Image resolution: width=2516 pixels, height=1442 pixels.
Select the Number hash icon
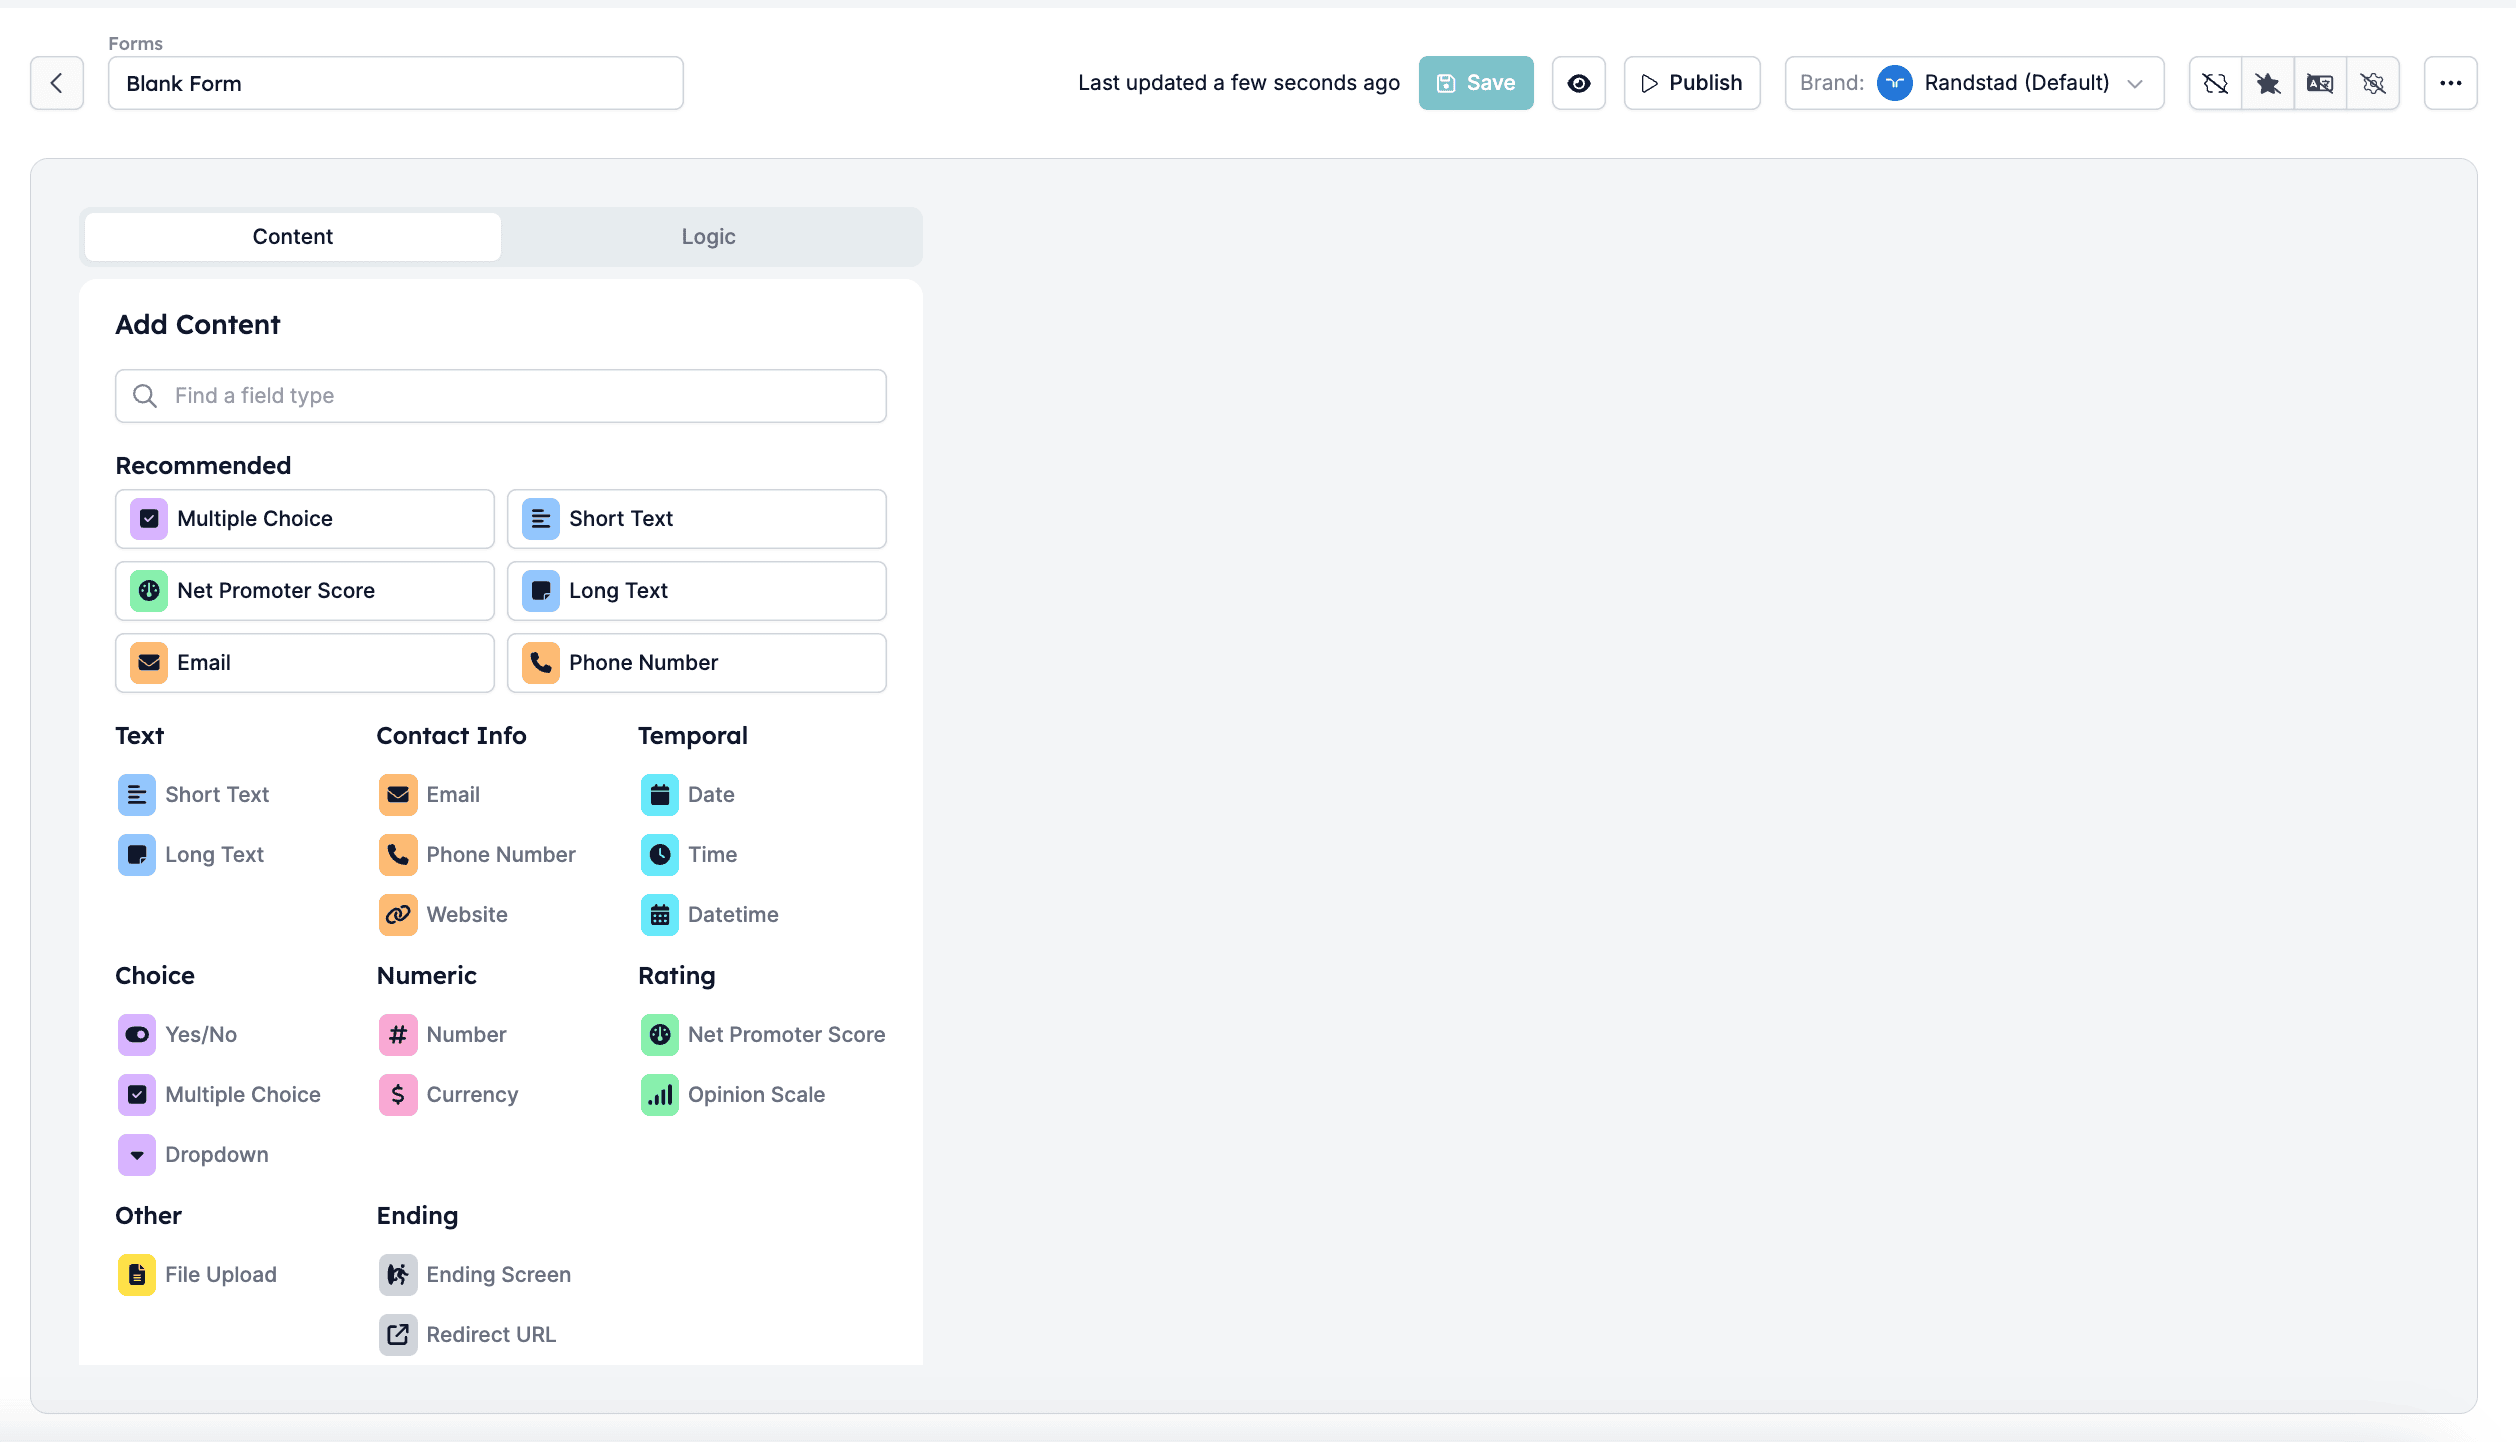pos(398,1035)
